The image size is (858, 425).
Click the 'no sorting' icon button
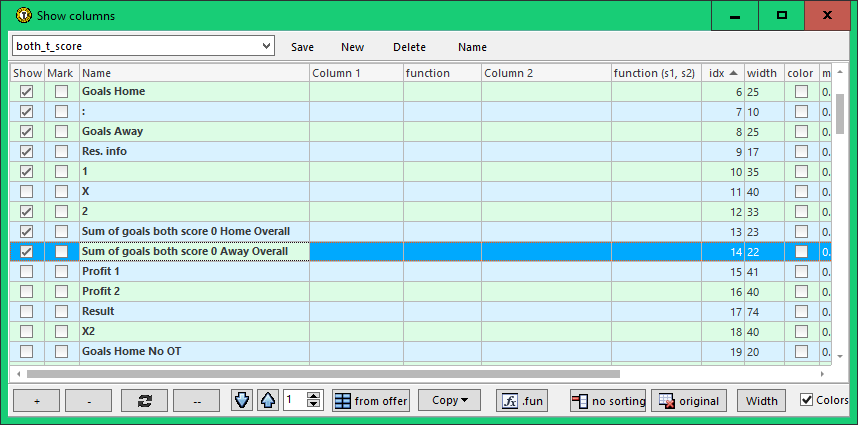click(x=608, y=401)
